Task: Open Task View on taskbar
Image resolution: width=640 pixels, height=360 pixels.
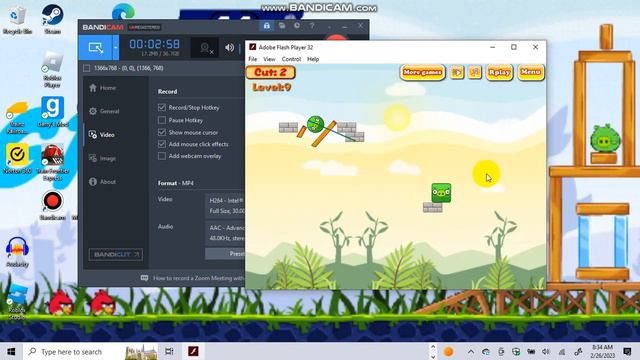Action: point(169,351)
